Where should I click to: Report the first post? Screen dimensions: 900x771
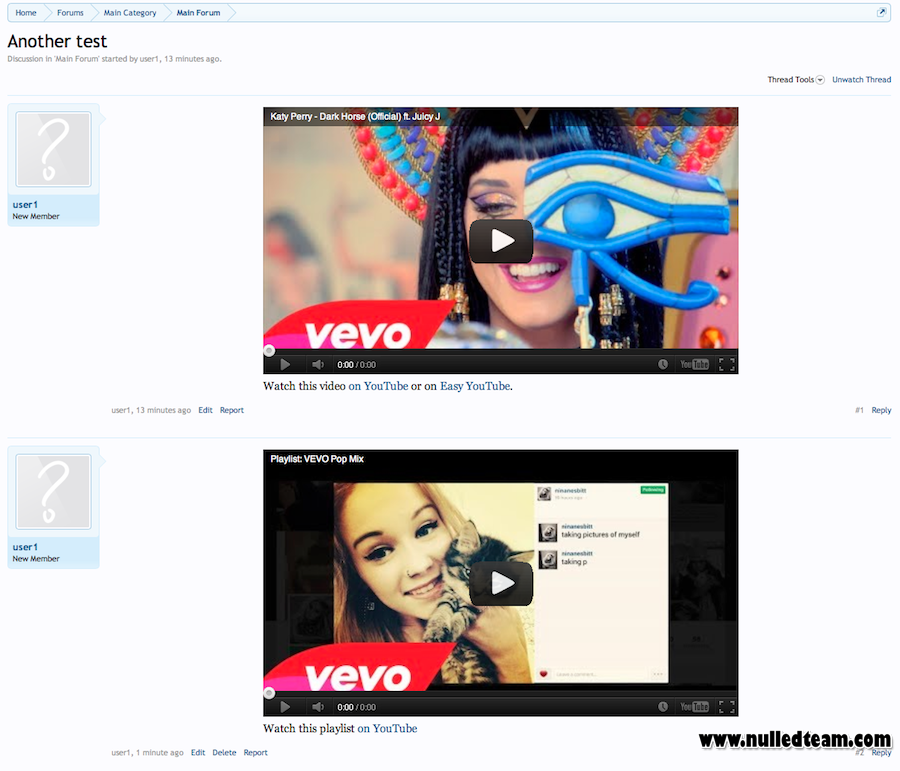pyautogui.click(x=232, y=410)
